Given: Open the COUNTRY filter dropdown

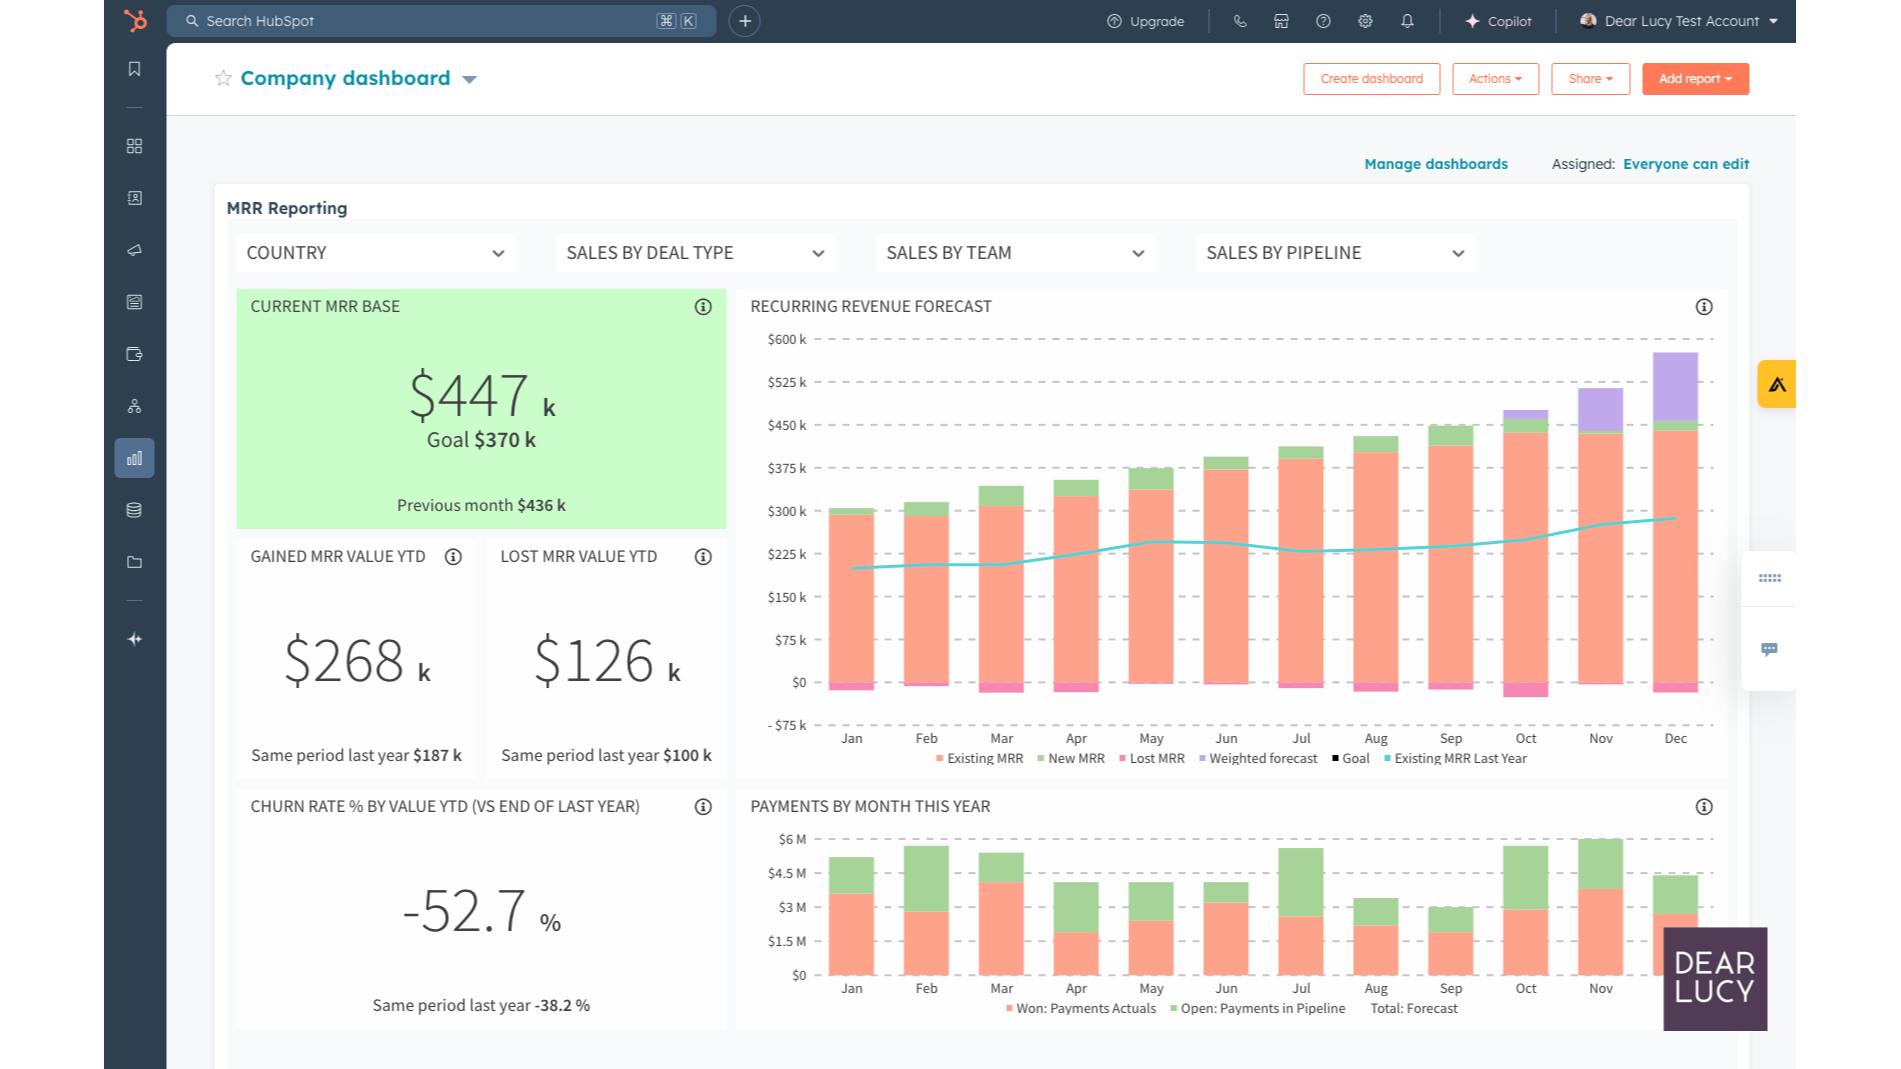Looking at the screenshot, I should click(x=375, y=252).
